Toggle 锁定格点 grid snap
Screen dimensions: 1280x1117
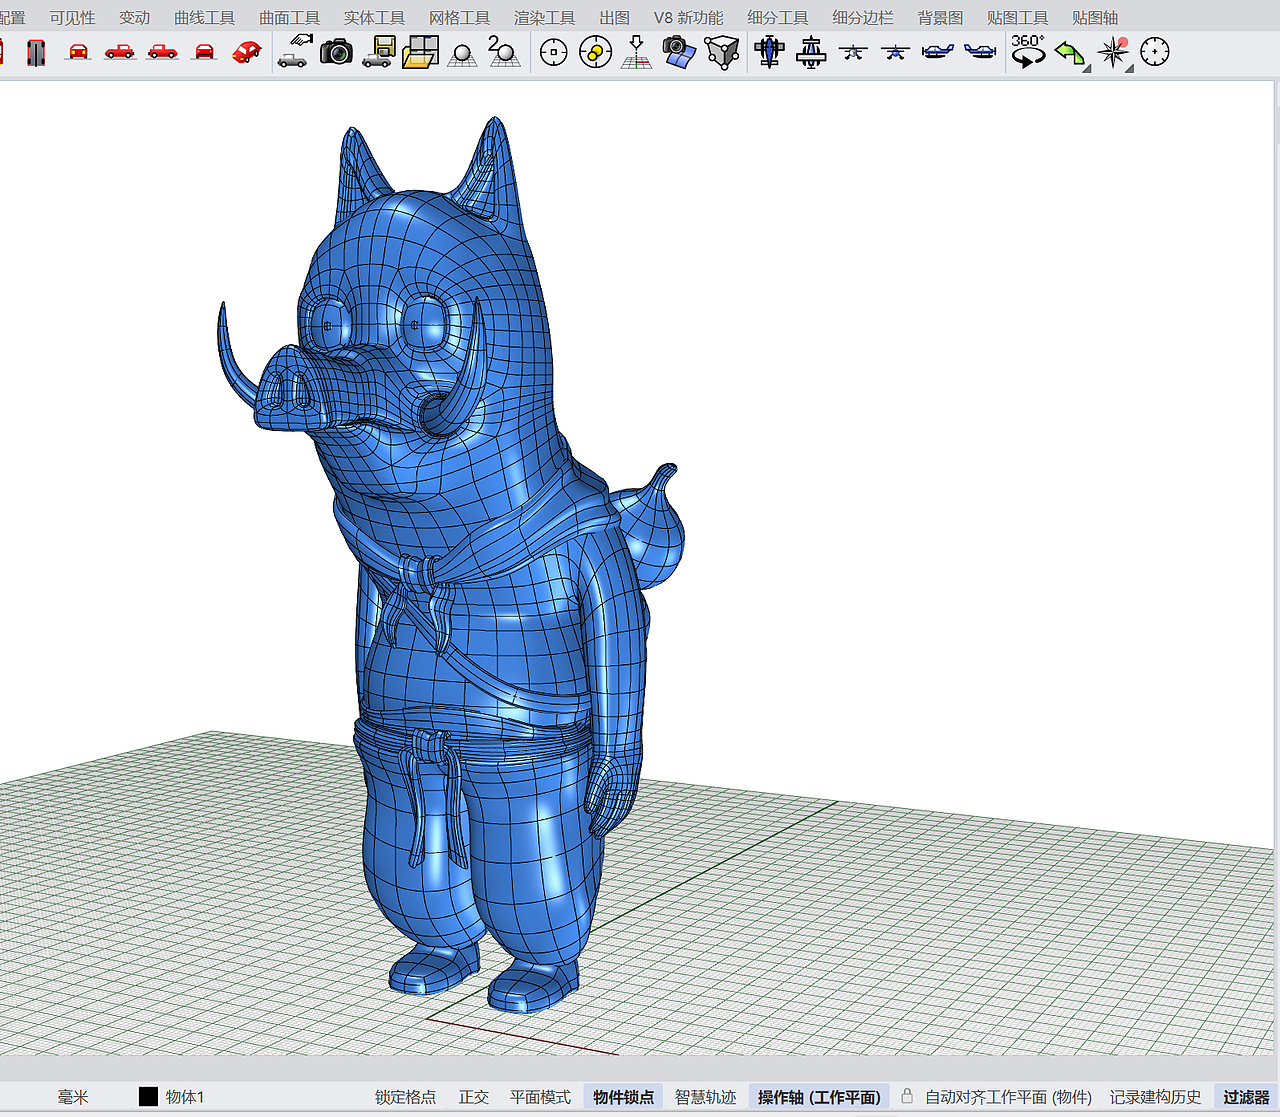pyautogui.click(x=405, y=1097)
